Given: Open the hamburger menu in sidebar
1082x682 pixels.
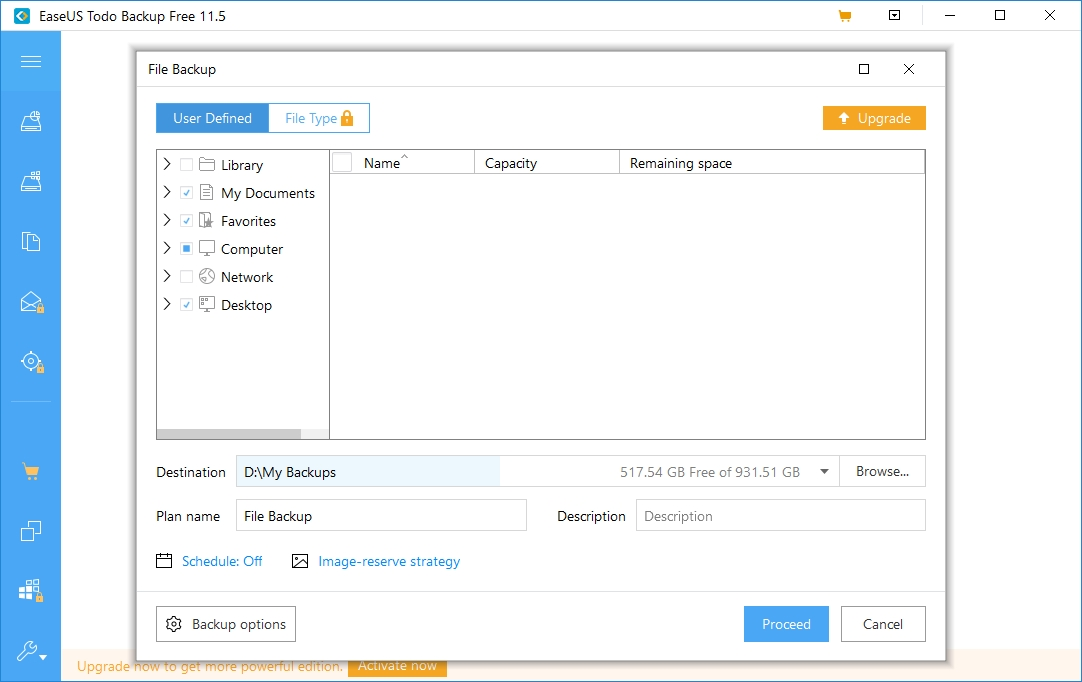Looking at the screenshot, I should coord(30,61).
